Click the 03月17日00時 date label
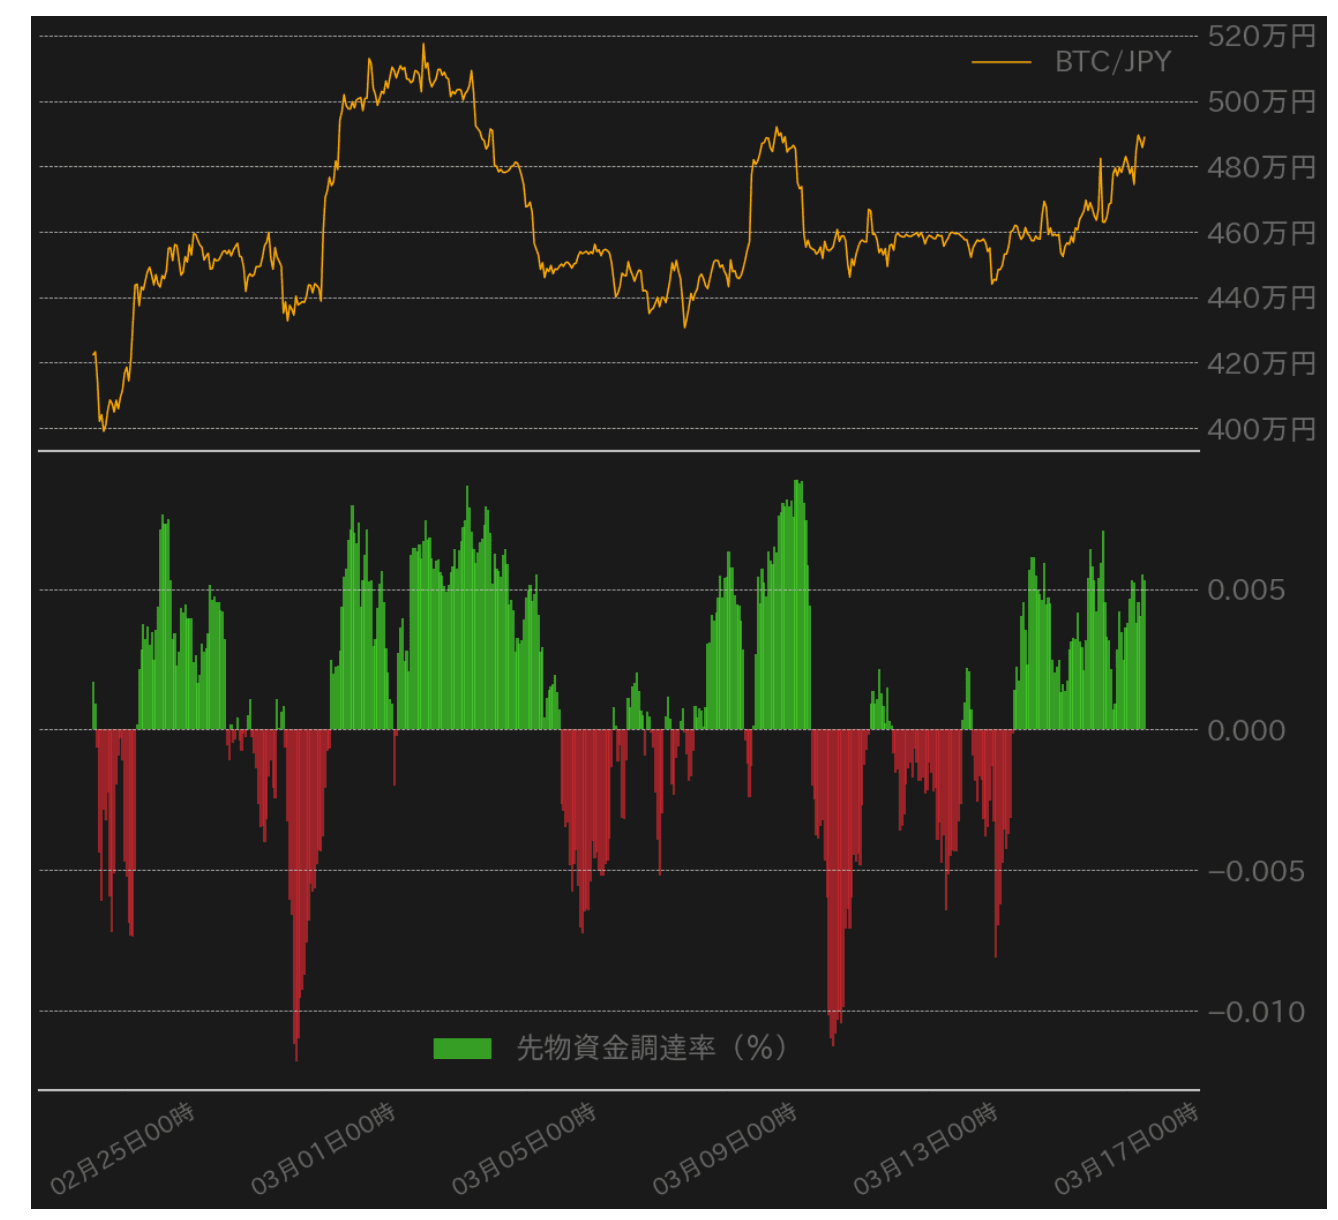Screen dimensions: 1338x1220 pos(1127,1149)
